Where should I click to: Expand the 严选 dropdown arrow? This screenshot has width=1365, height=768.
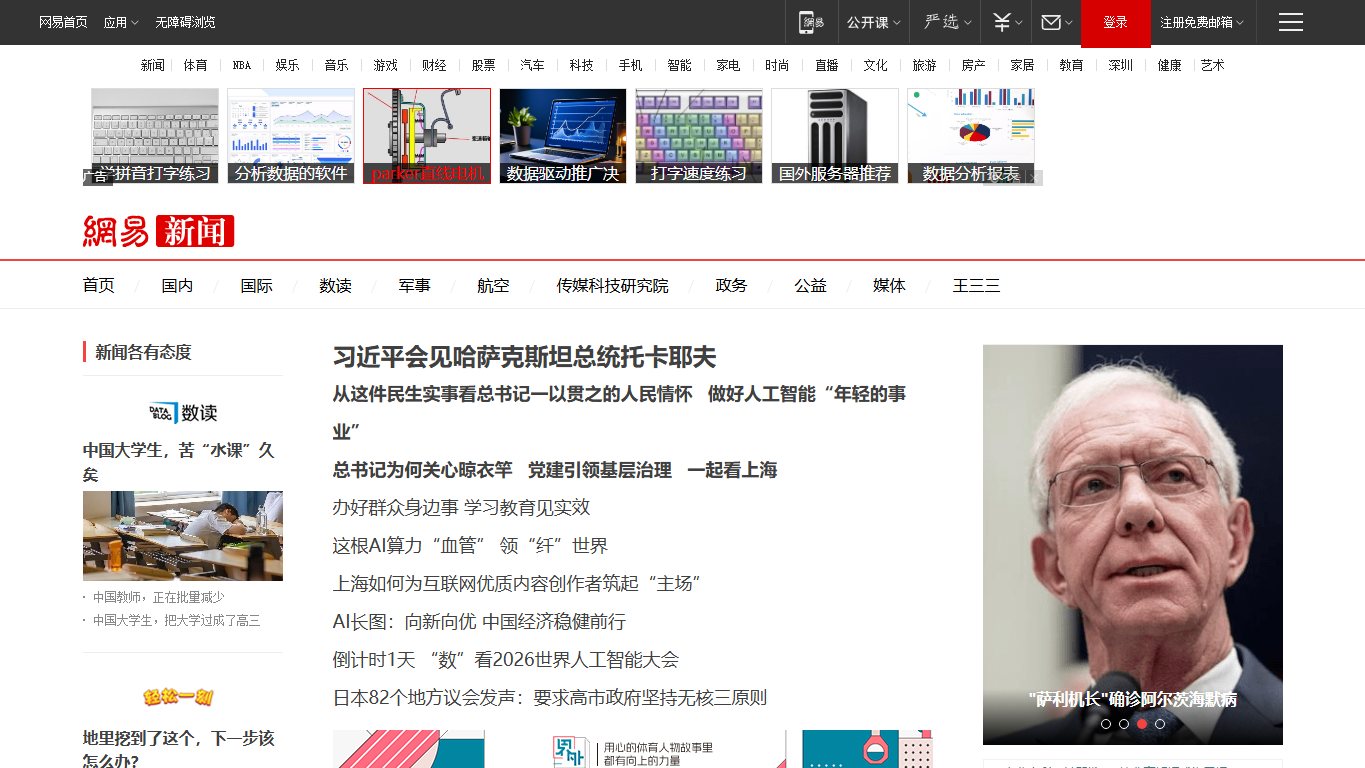tap(967, 22)
